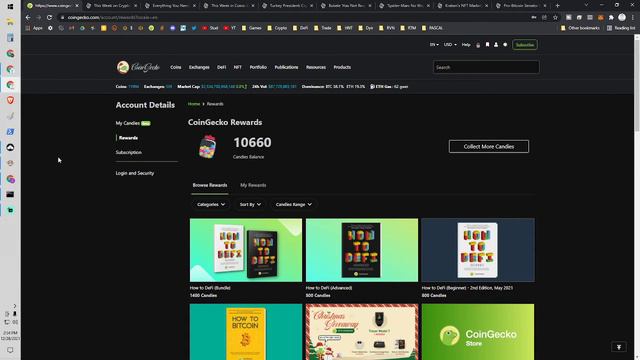Click the candy jar icon in top bar
Screen dimensions: 640x360
click(478, 45)
